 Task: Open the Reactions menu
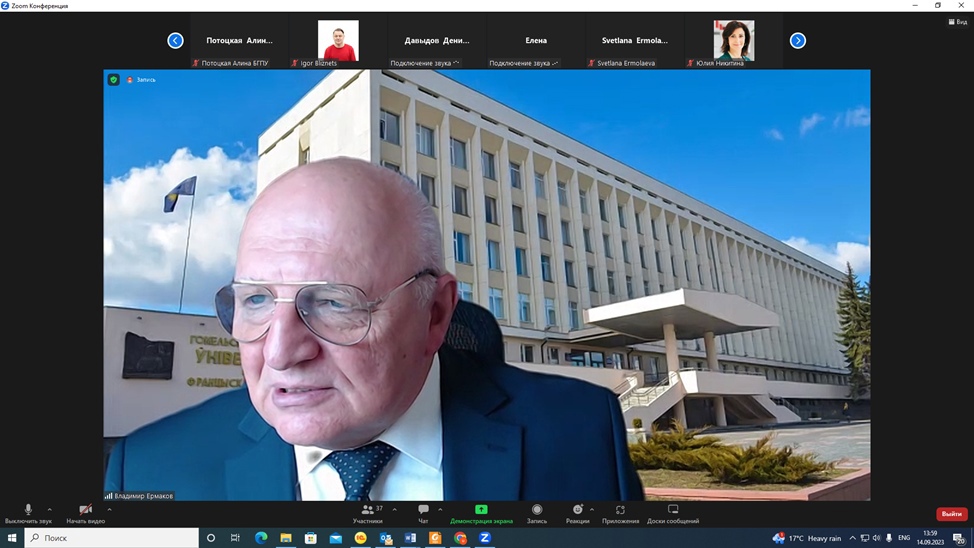(577, 510)
